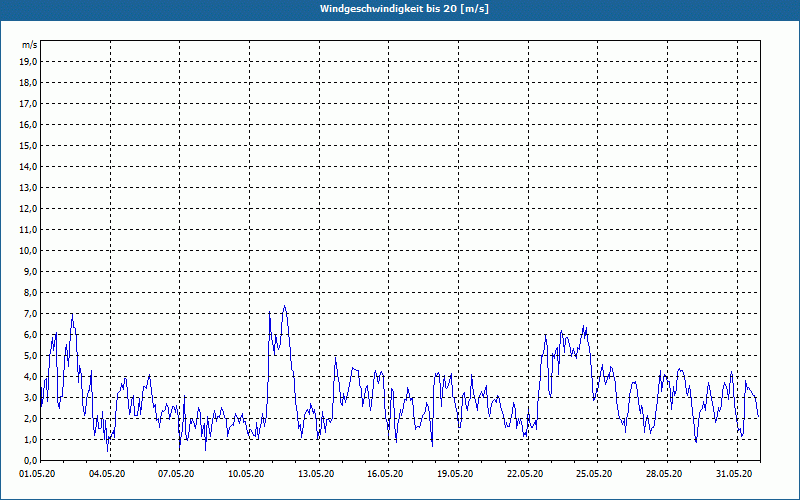Select the 6,0 y-axis value
800x500 pixels.
tap(30, 335)
